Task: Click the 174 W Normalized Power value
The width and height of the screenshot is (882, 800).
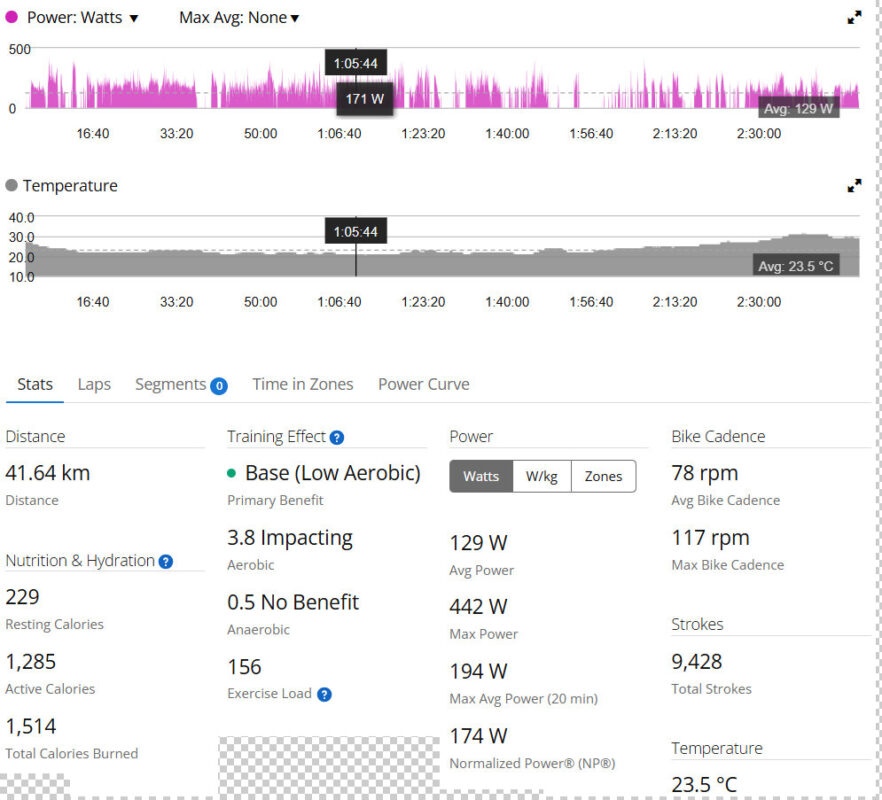Action: 478,736
